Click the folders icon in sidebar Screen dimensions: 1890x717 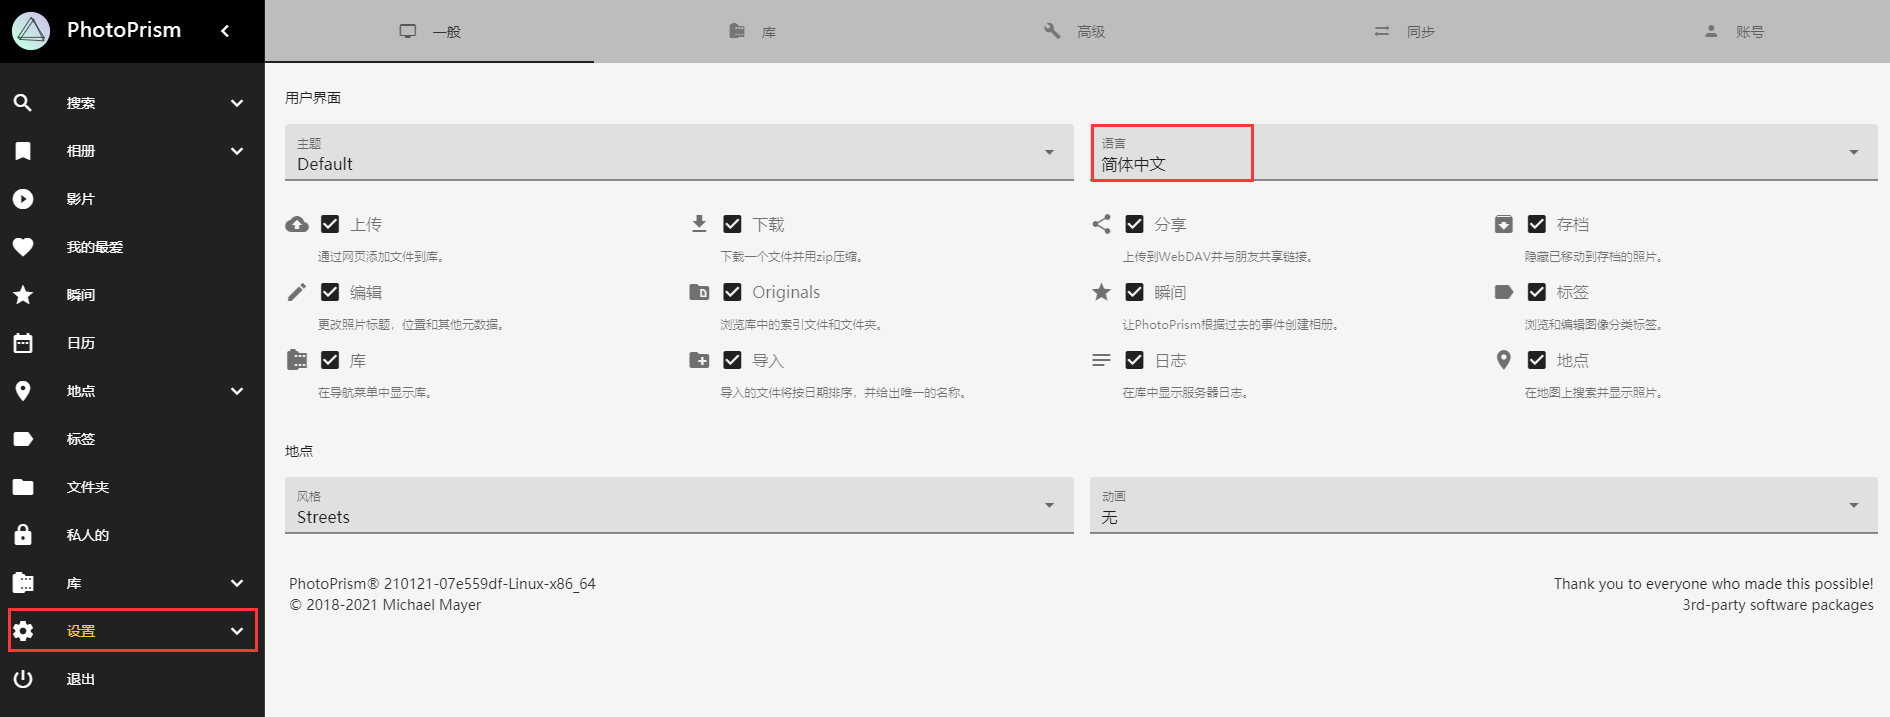(x=23, y=487)
